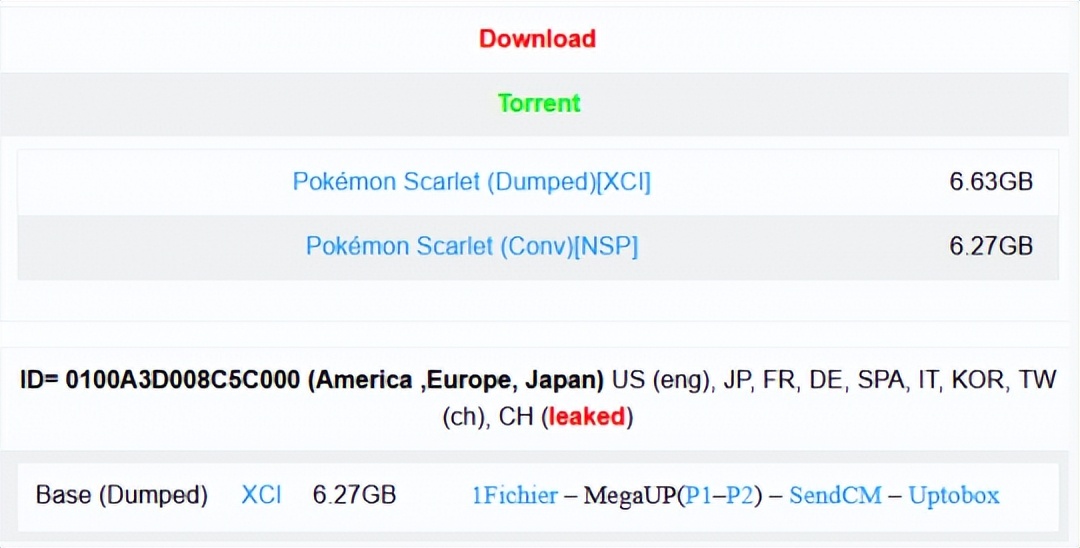Open Pokémon Scarlet (Conv)[NSP] torrent link

[x=471, y=246]
